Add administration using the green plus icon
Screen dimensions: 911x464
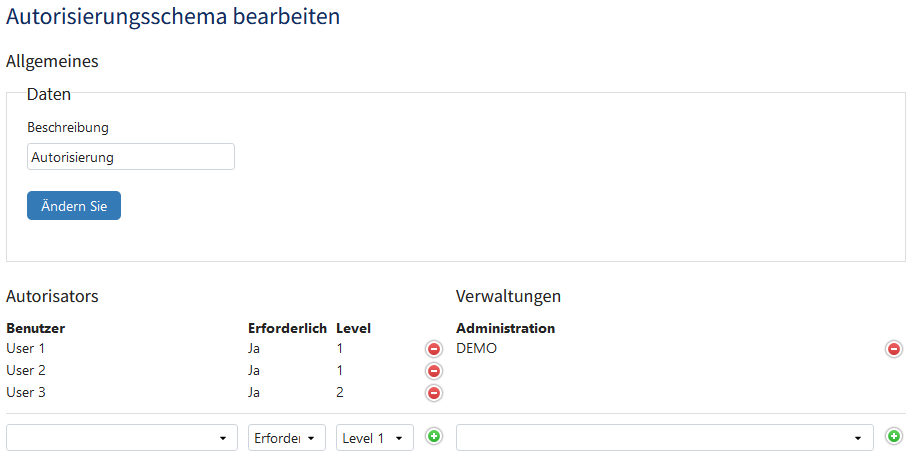pyautogui.click(x=894, y=436)
